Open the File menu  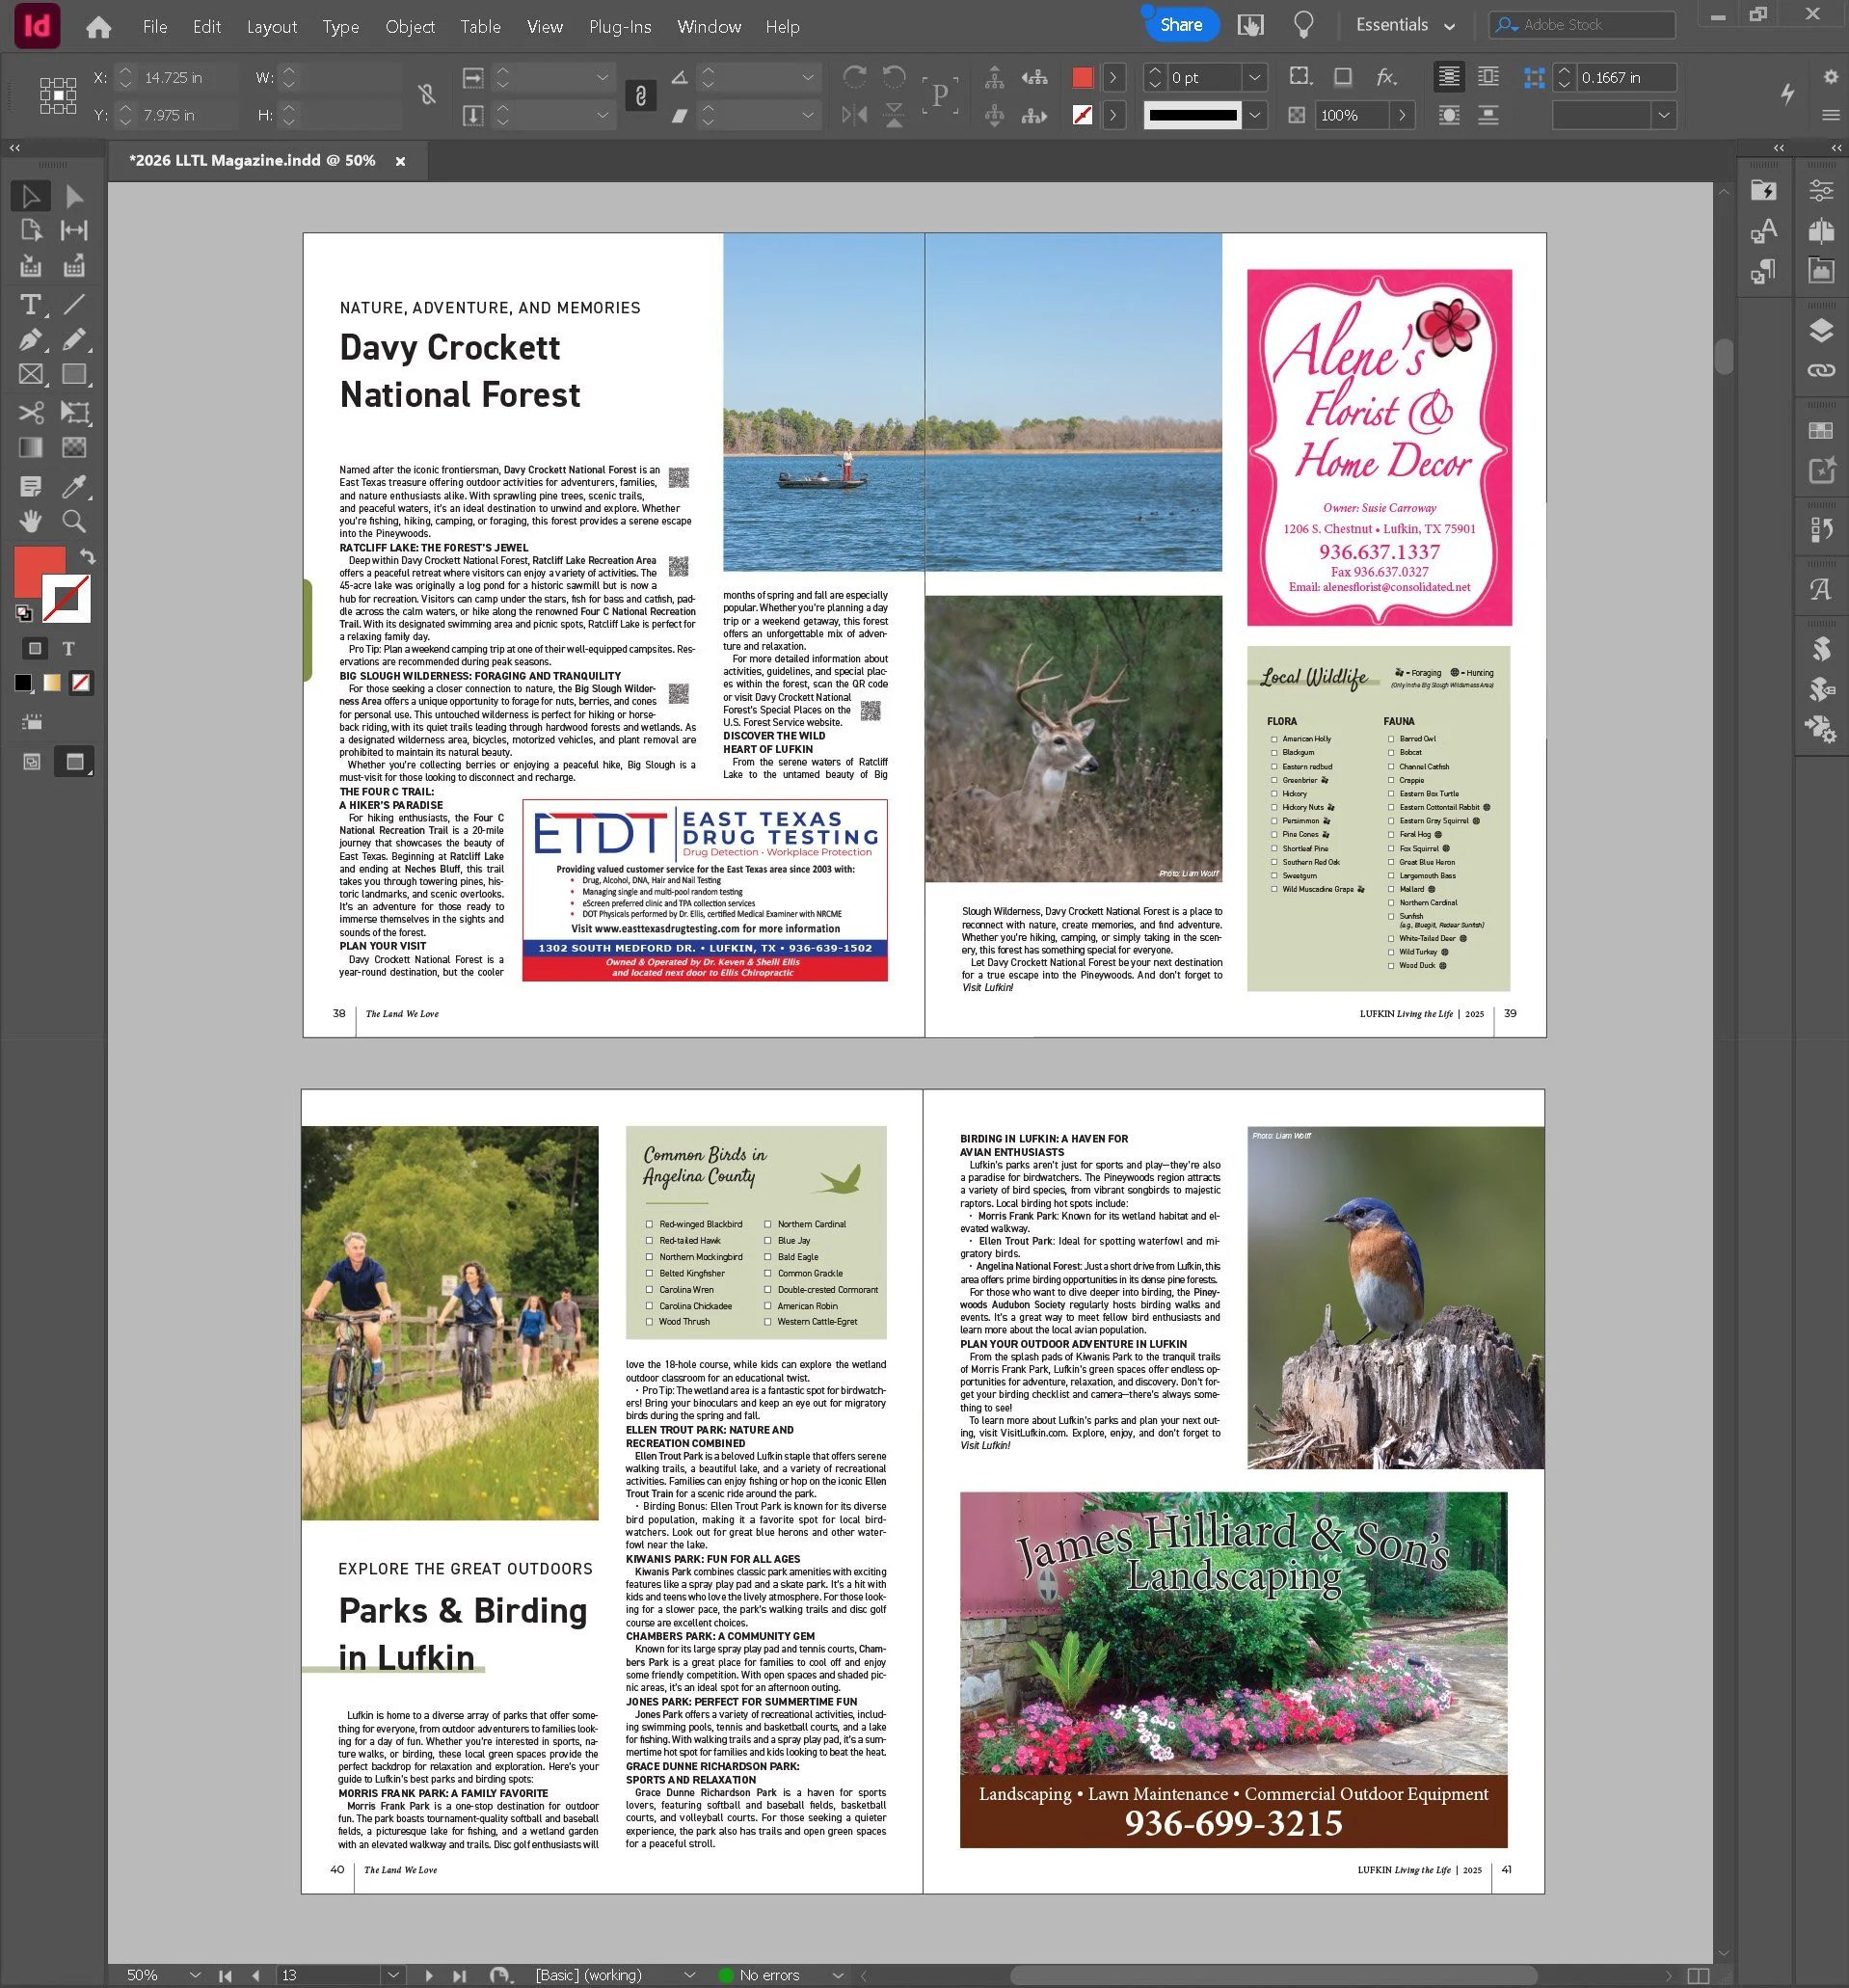coord(155,27)
